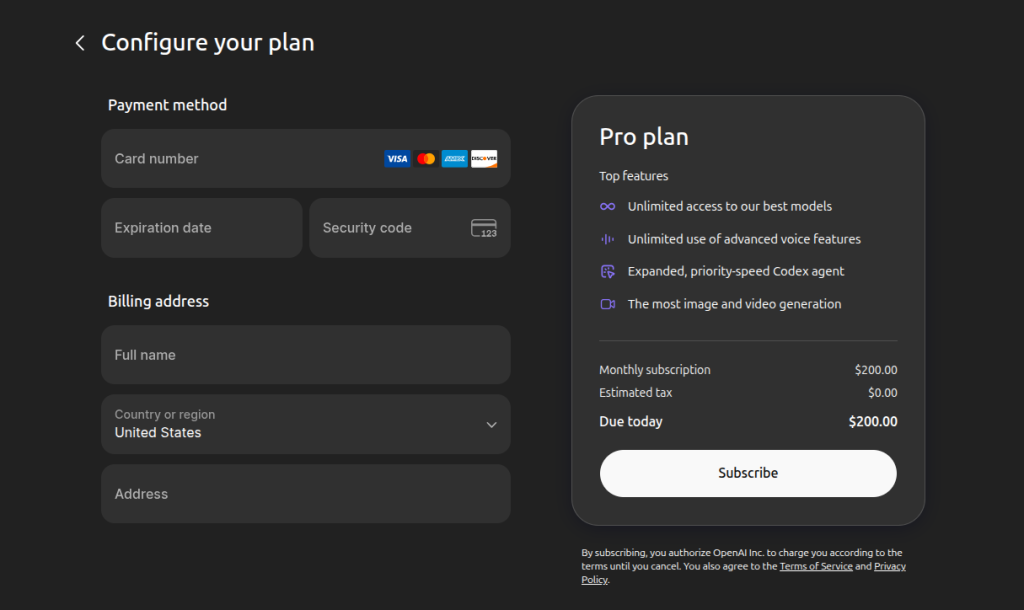Click the Visa card logo

(397, 159)
